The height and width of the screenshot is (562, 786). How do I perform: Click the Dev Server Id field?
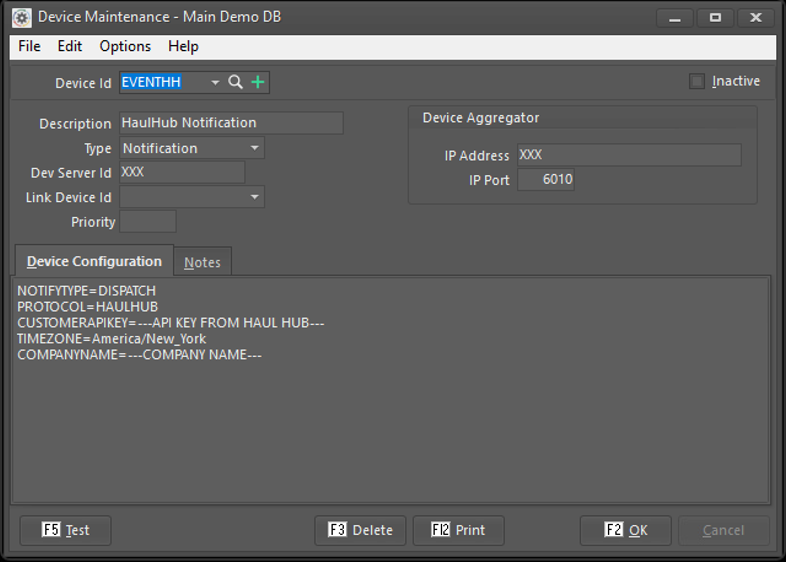coord(182,172)
